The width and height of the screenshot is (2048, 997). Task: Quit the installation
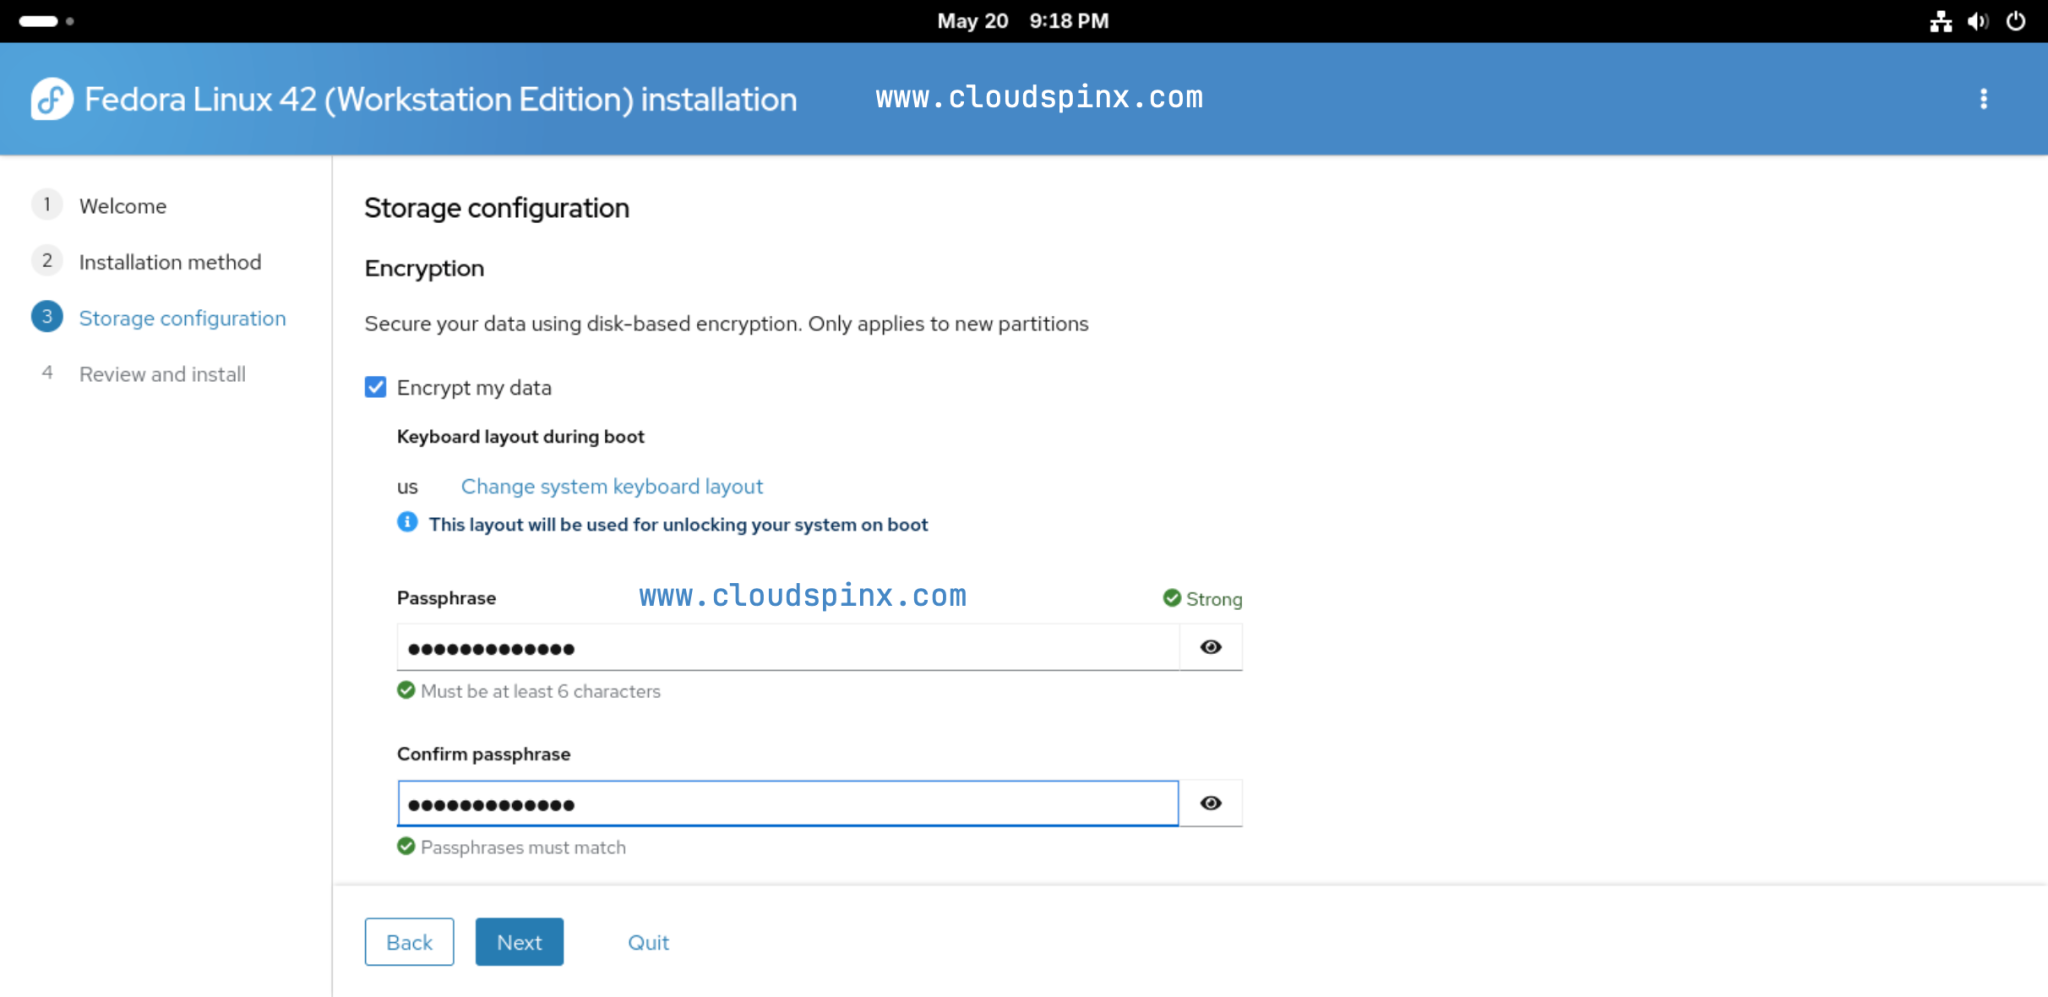tap(648, 941)
